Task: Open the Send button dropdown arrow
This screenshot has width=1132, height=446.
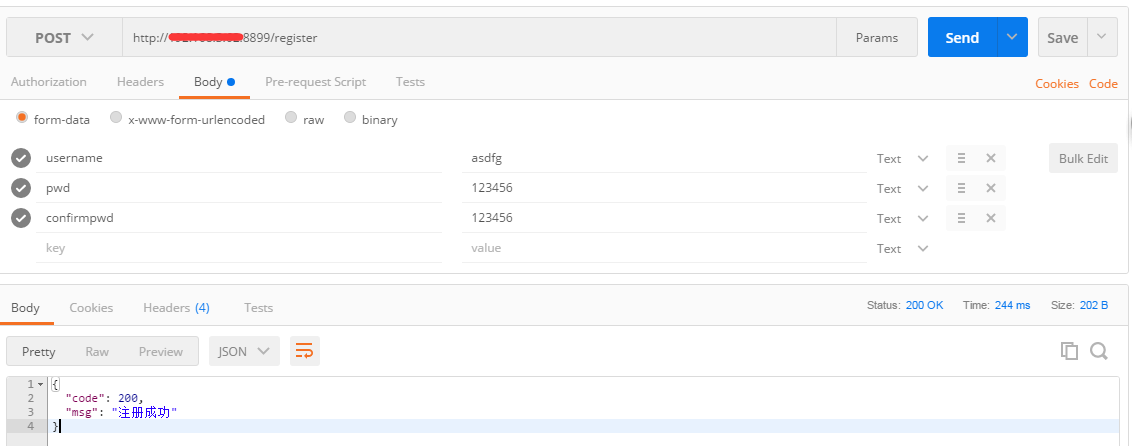Action: pos(1013,38)
